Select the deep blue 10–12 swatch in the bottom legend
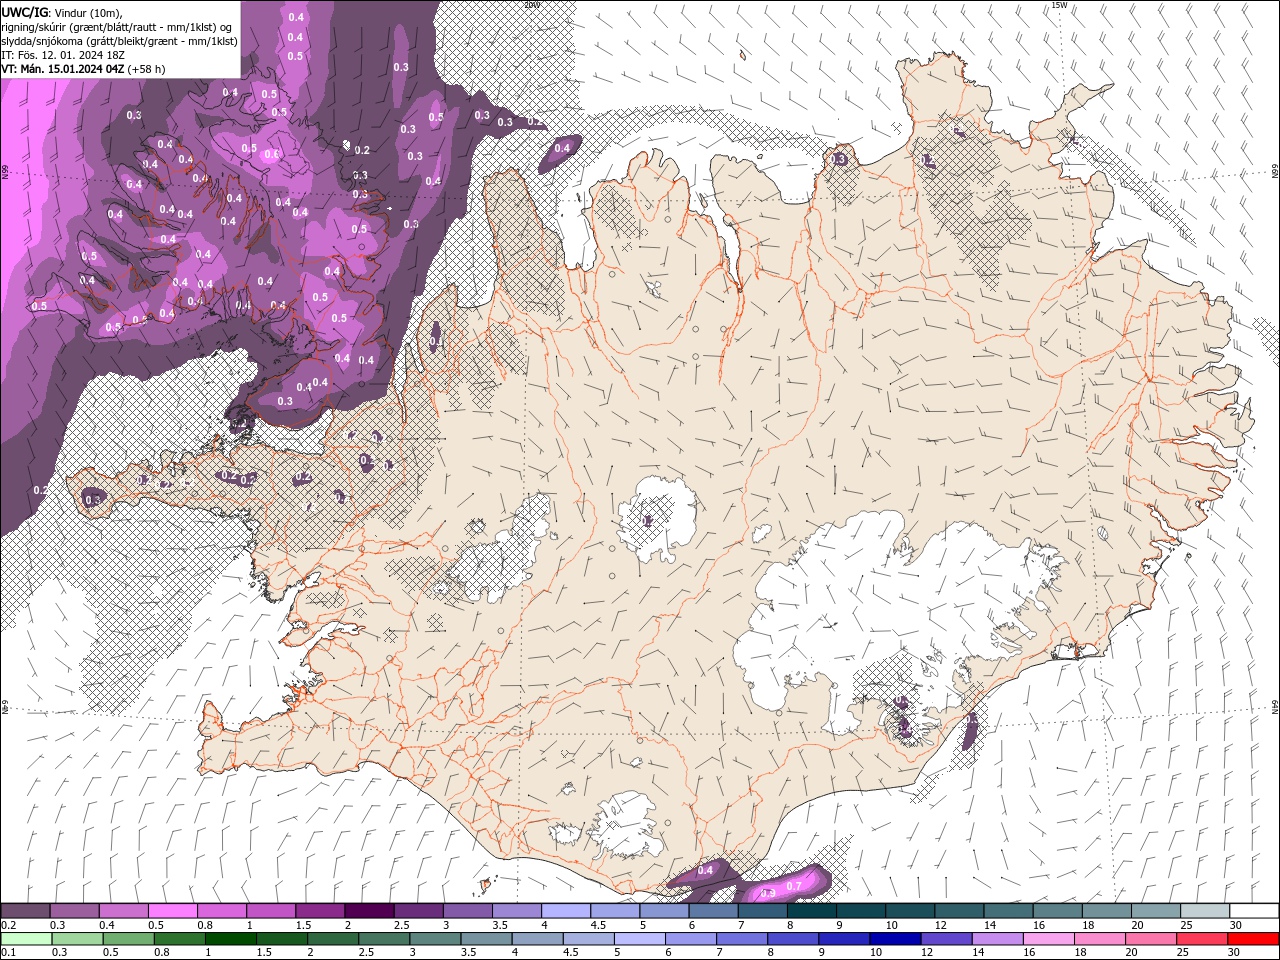 (895, 939)
